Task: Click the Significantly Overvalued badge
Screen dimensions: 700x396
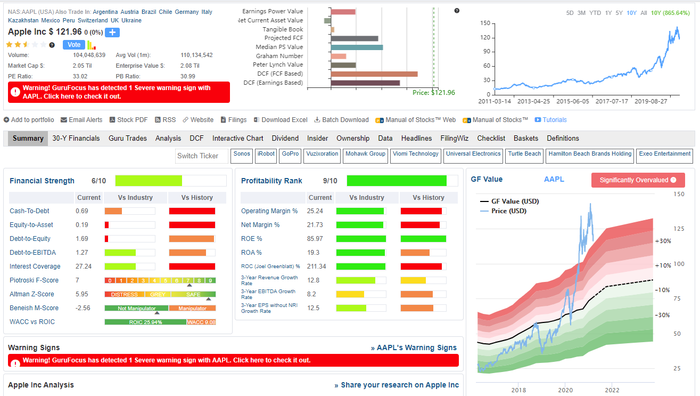Action: click(638, 180)
